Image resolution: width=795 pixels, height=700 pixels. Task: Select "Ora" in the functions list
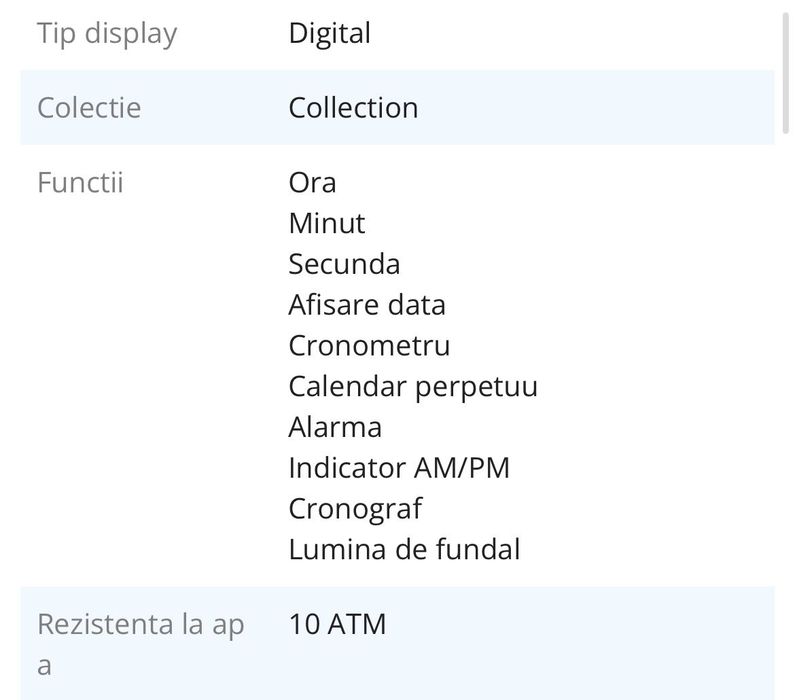[x=312, y=183]
